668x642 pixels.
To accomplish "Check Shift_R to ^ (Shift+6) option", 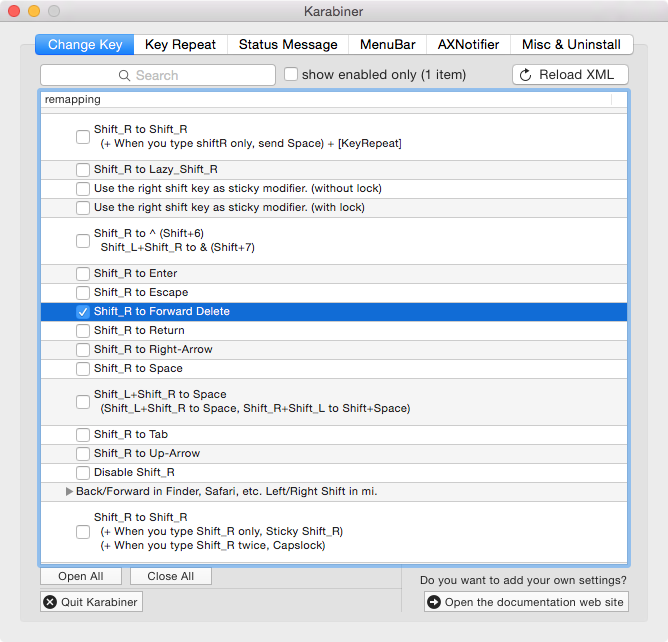I will tap(83, 241).
